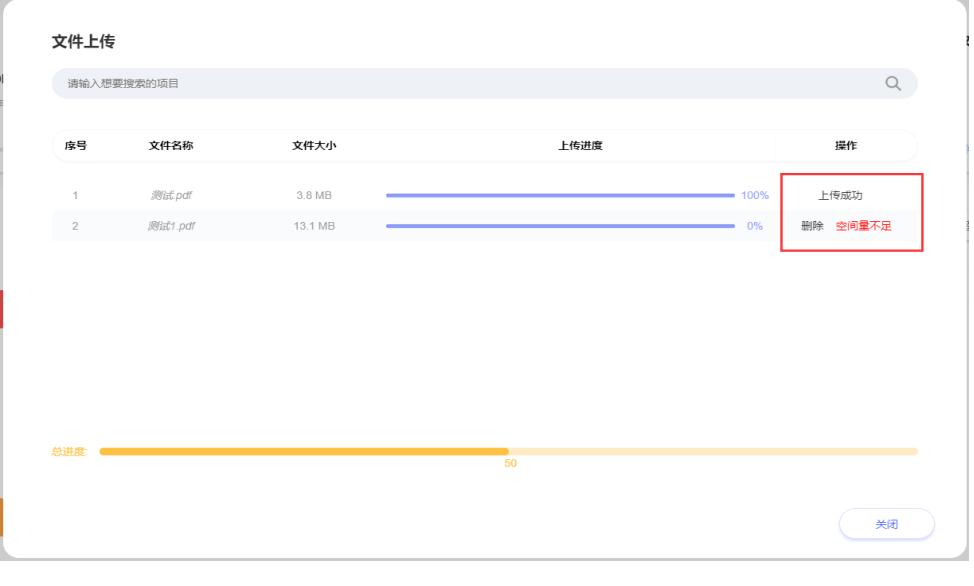This screenshot has height=586, width=974.
Task: Click the 100% progress label
Action: pyautogui.click(x=755, y=195)
